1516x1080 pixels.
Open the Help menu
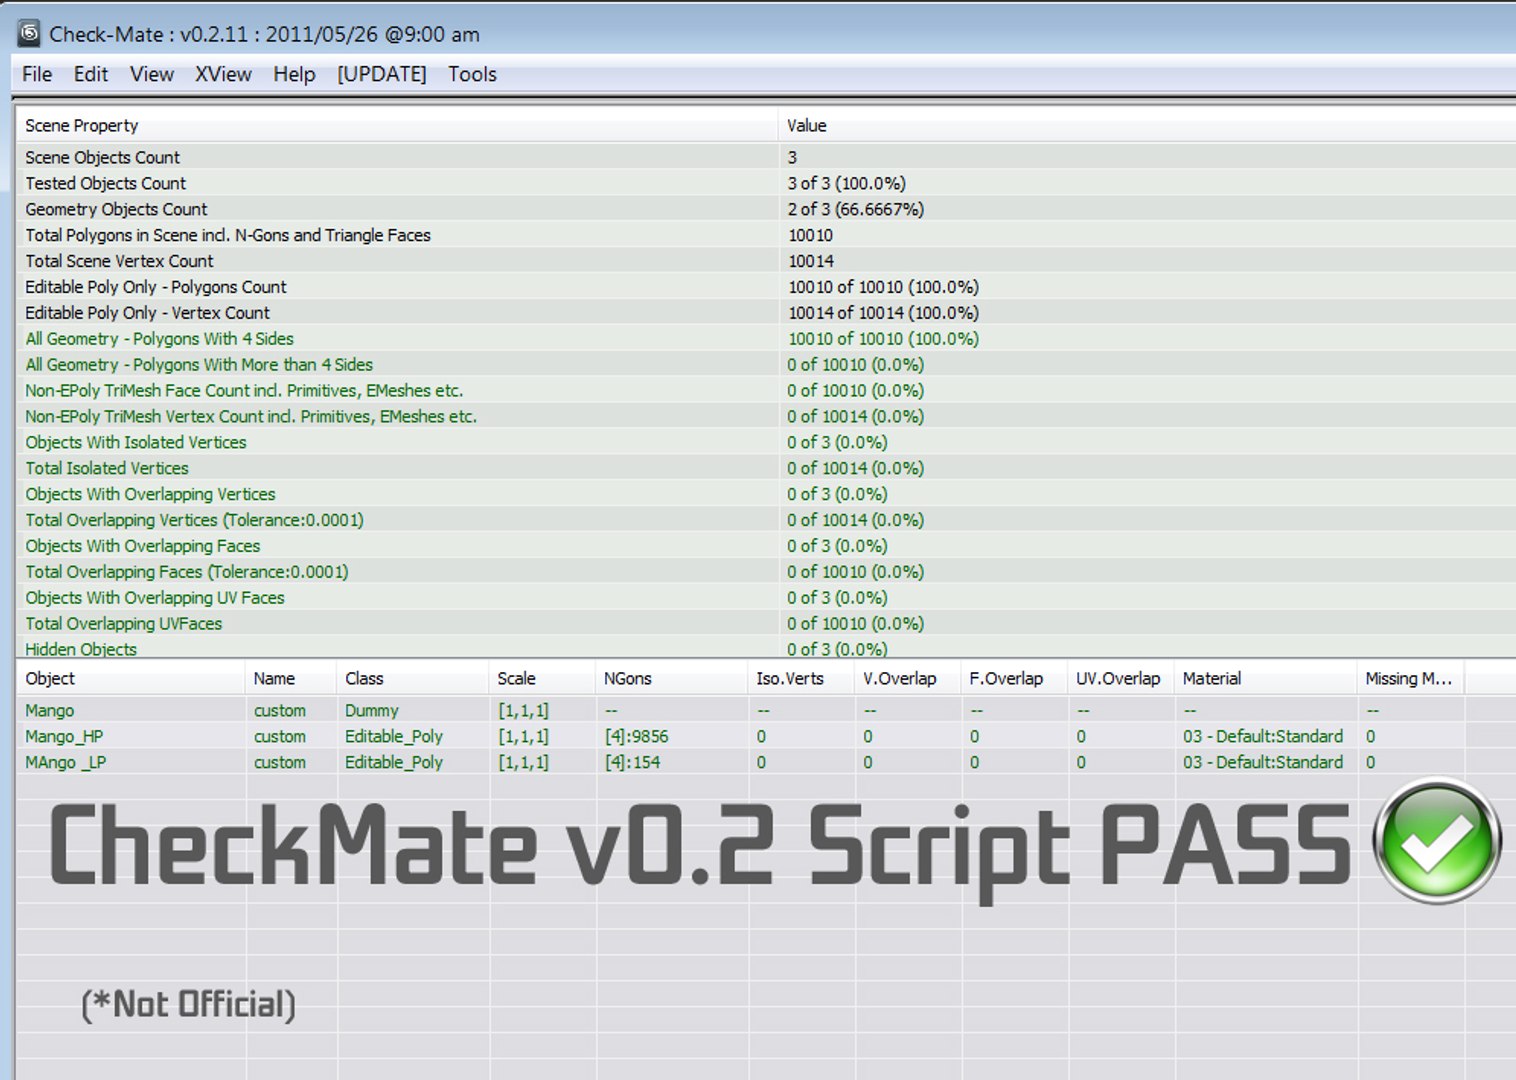(x=294, y=74)
